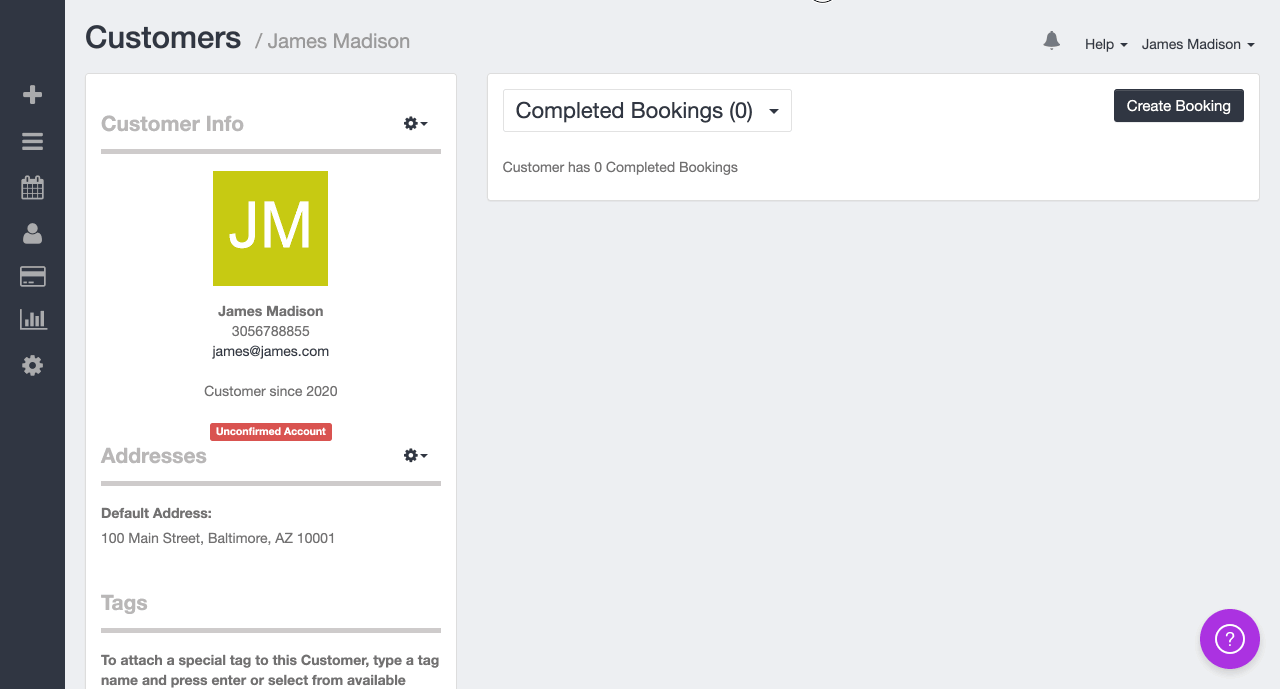Open the Completed Bookings (0) dropdown
Screen dimensions: 1280x689
coord(647,111)
